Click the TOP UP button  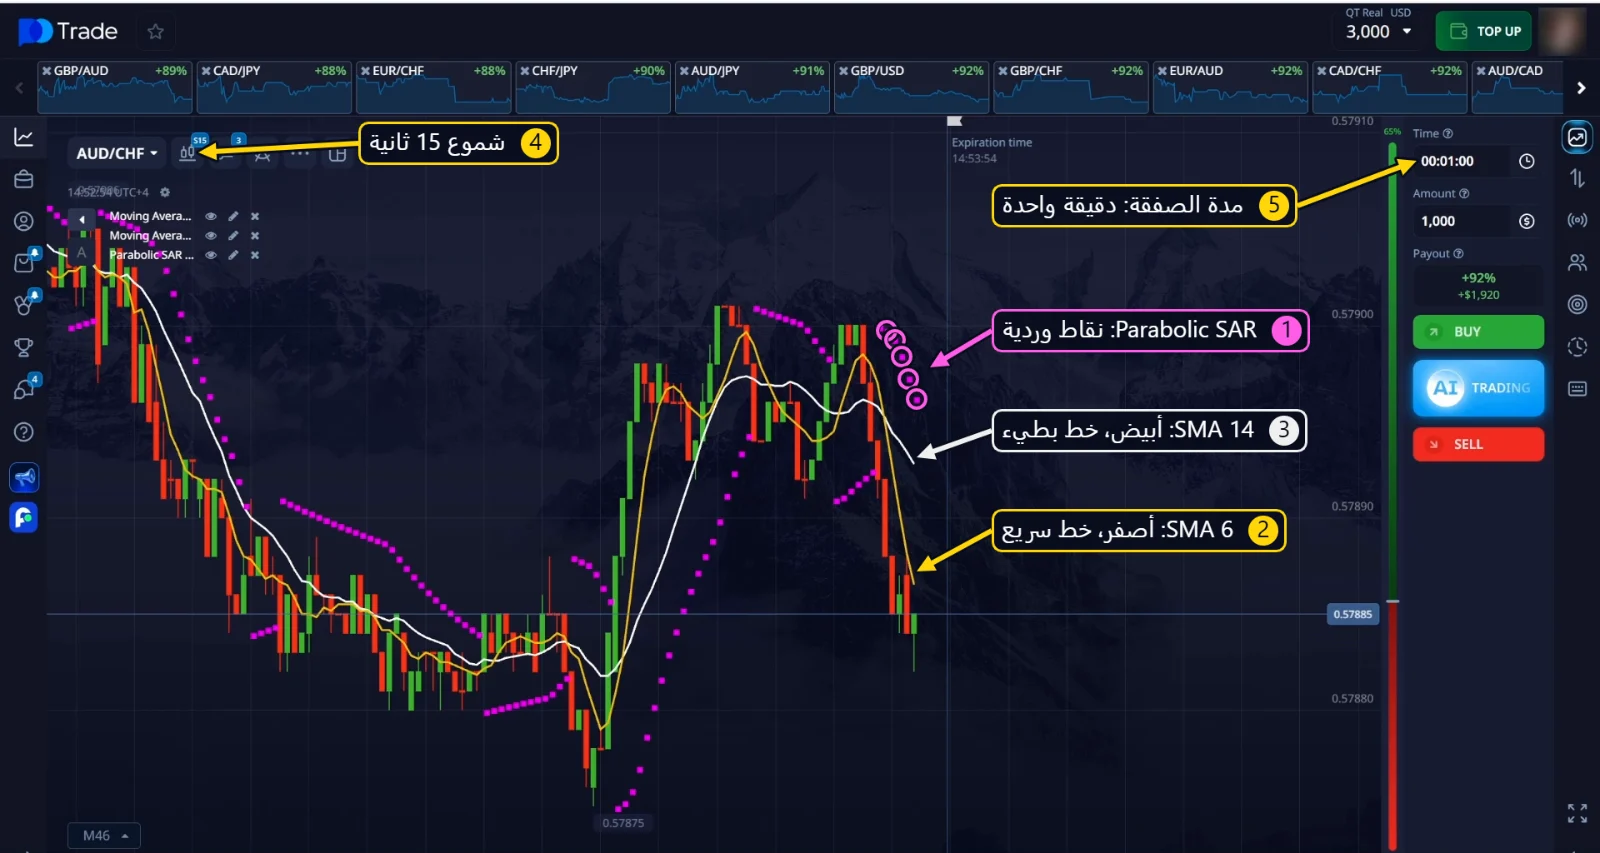tap(1485, 31)
